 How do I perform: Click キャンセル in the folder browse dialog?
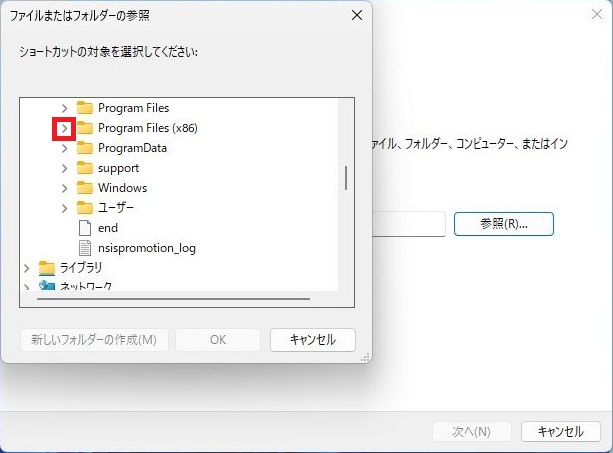[312, 339]
